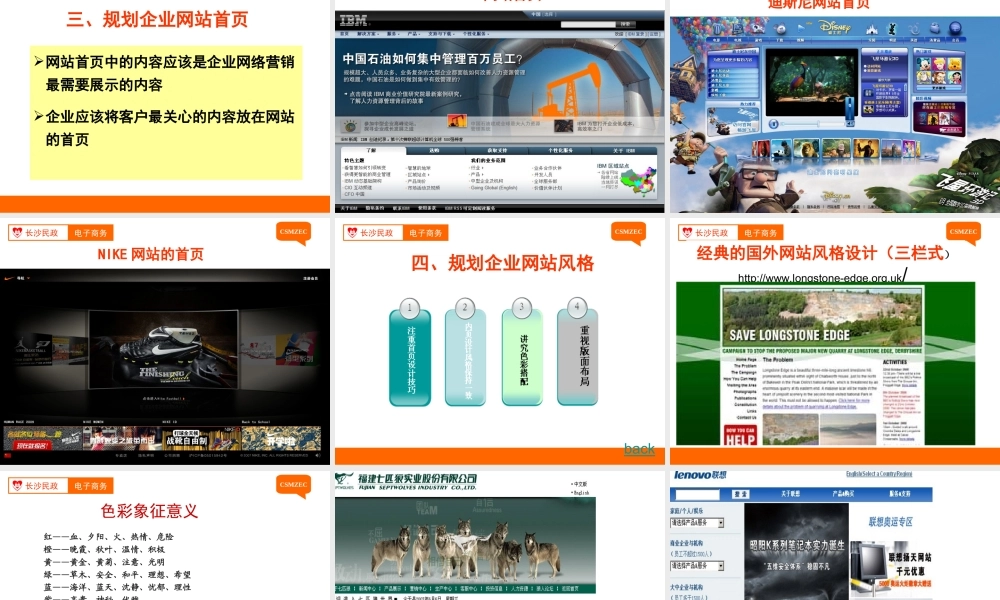Screen dimensions: 1000x600
Task: Click the English language link on Septwolves page
Action: (582, 493)
